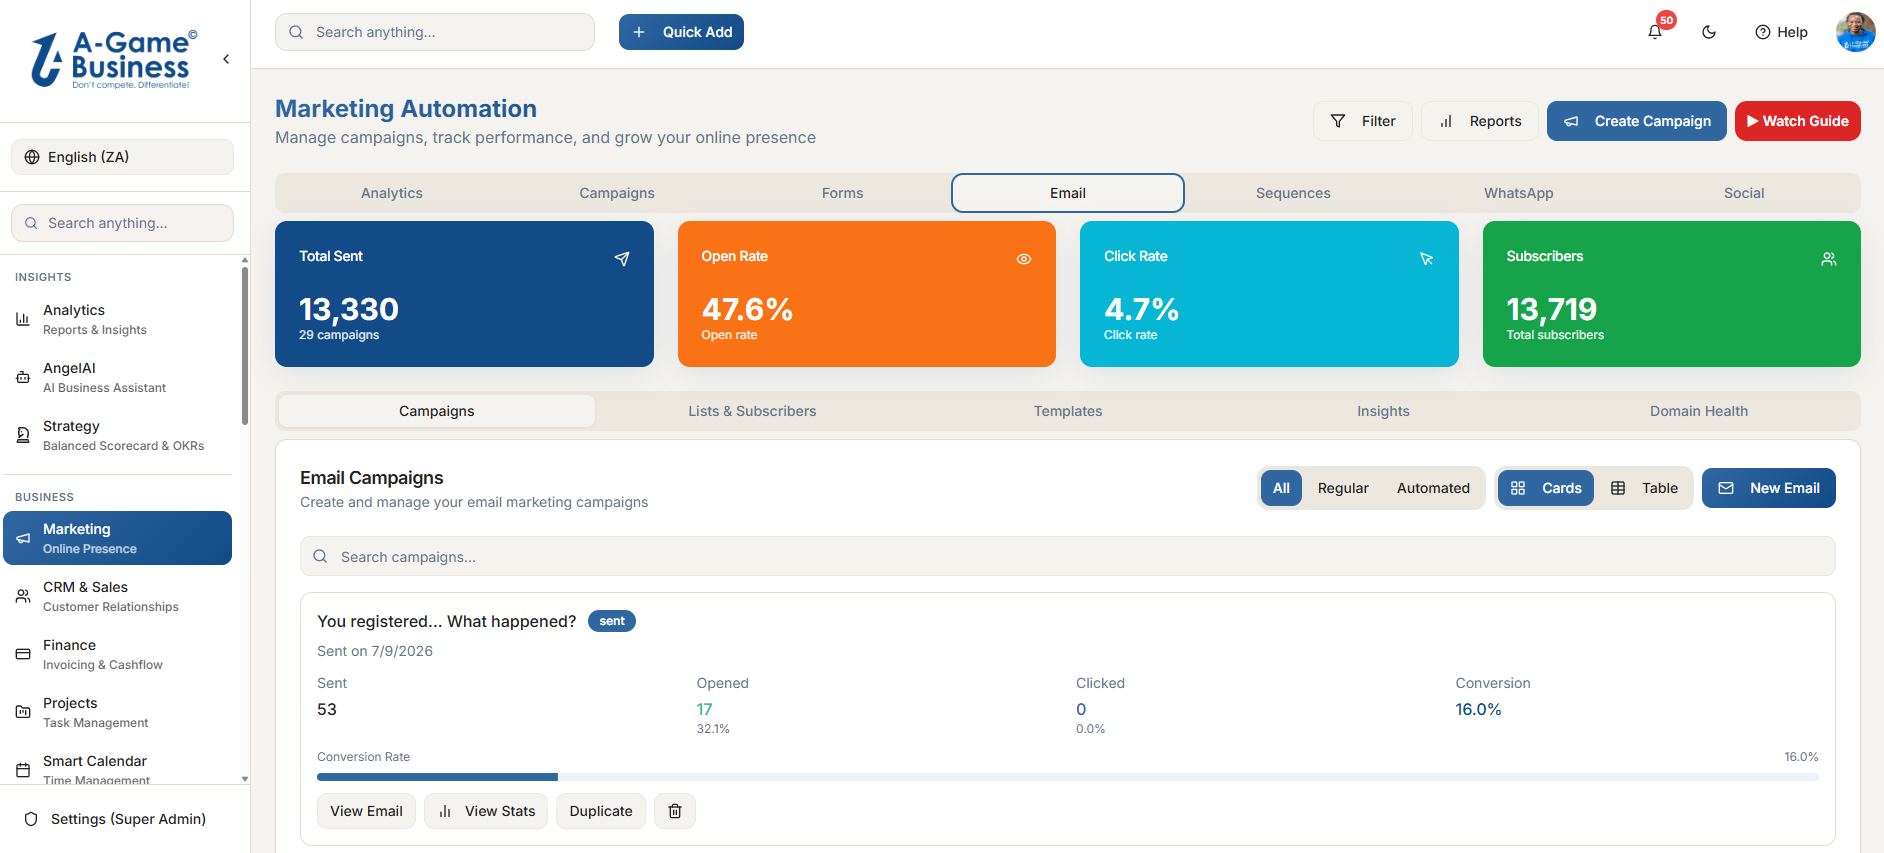Click View Stats button
The image size is (1884, 853).
(486, 811)
